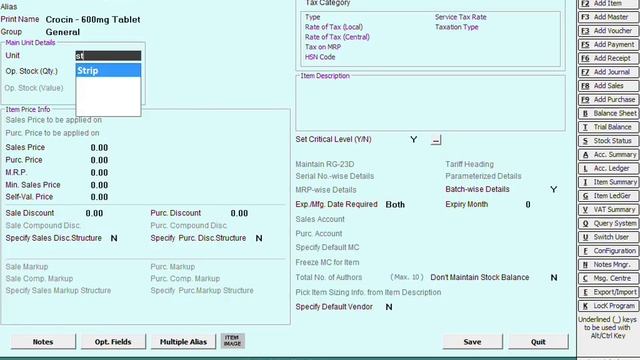Open the Add Purchase shortcut

(x=608, y=100)
